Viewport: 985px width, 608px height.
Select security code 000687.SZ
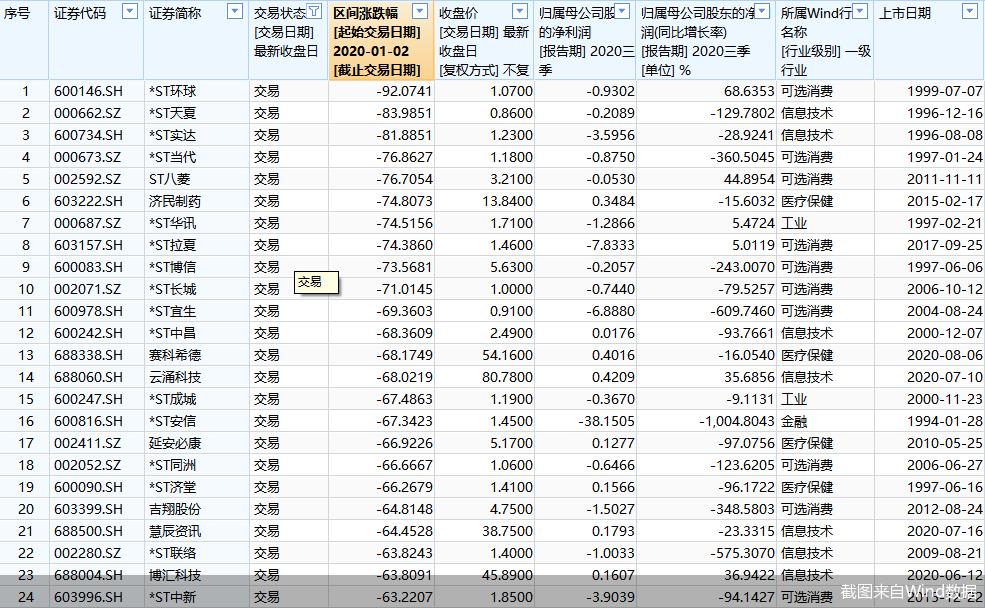(x=87, y=223)
